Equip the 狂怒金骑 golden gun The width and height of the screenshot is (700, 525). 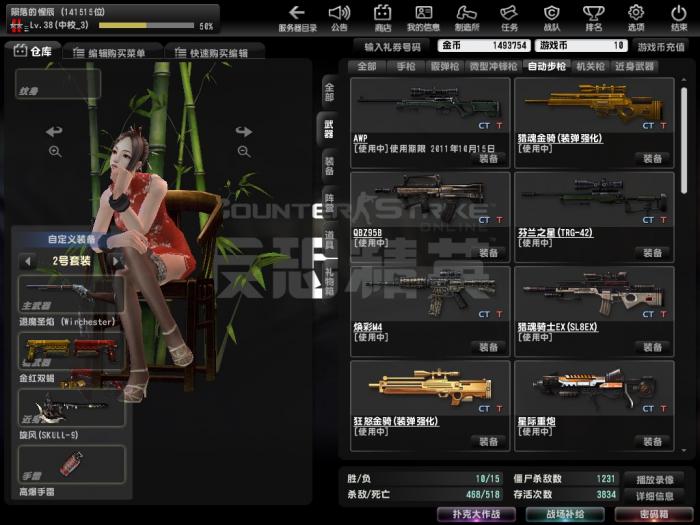pyautogui.click(x=488, y=442)
